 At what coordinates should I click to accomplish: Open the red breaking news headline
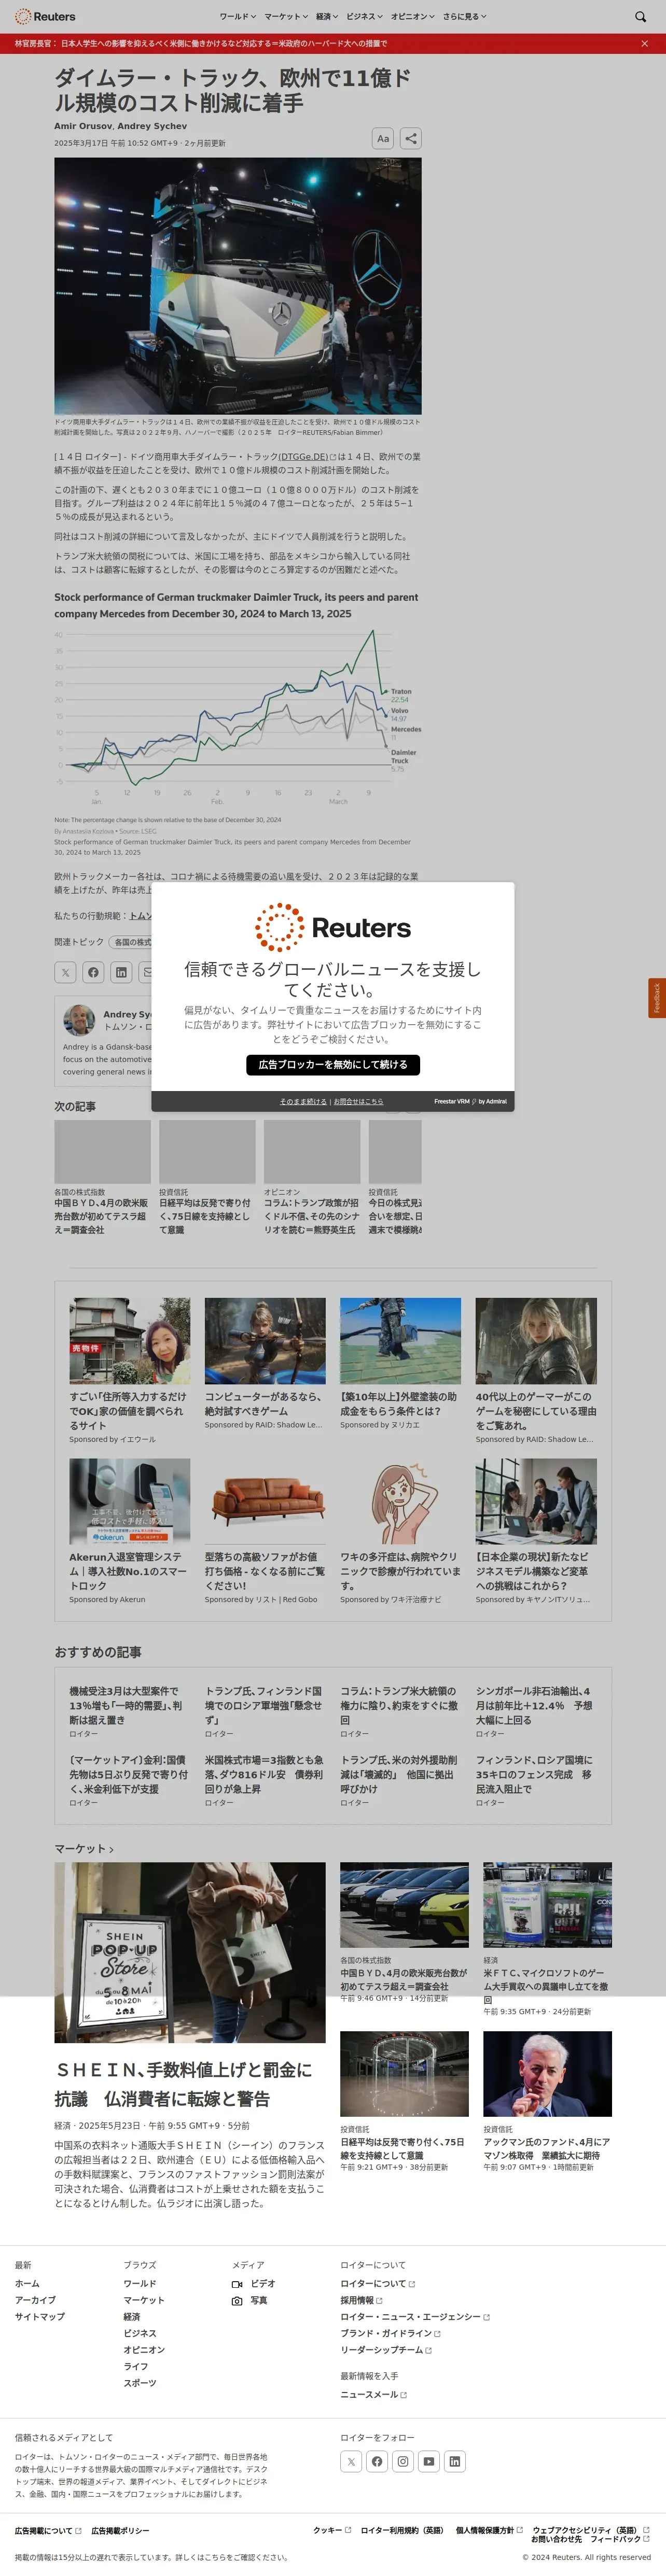pyautogui.click(x=201, y=44)
